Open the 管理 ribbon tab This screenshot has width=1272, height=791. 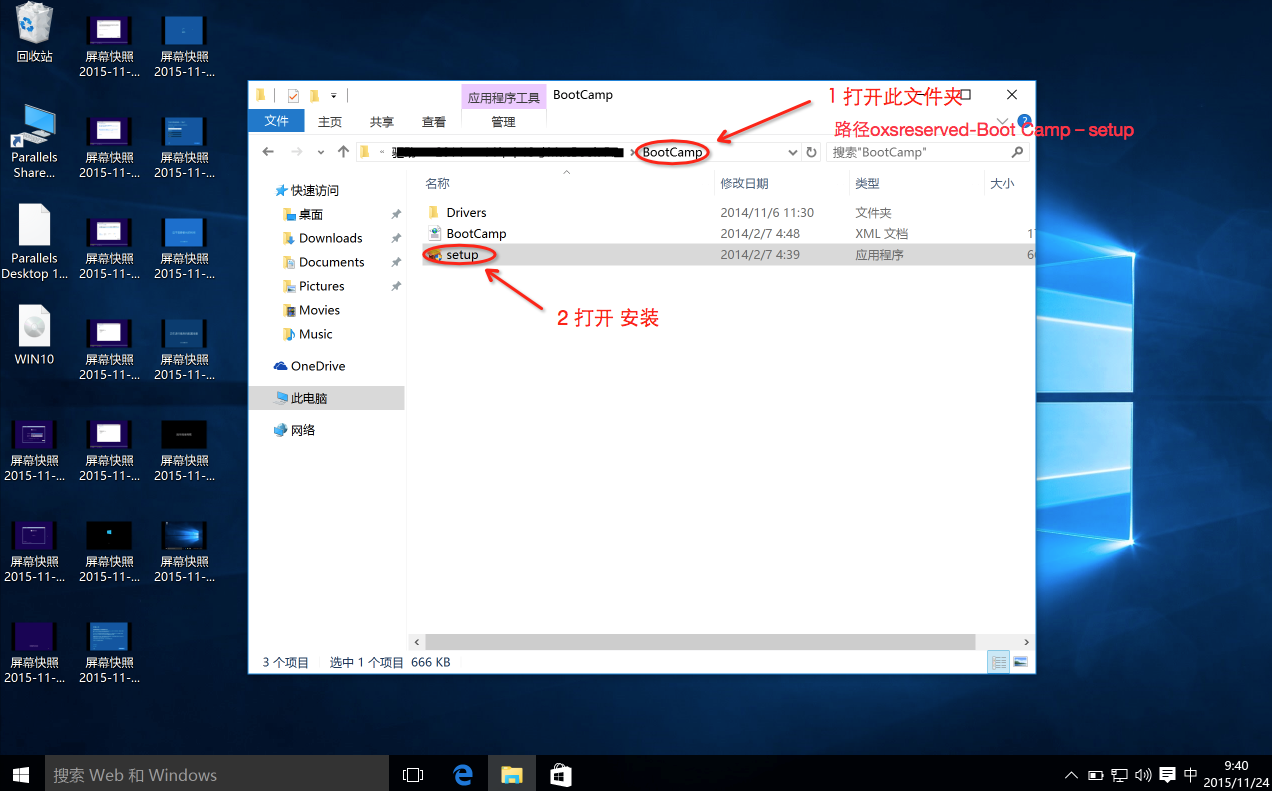coord(503,122)
